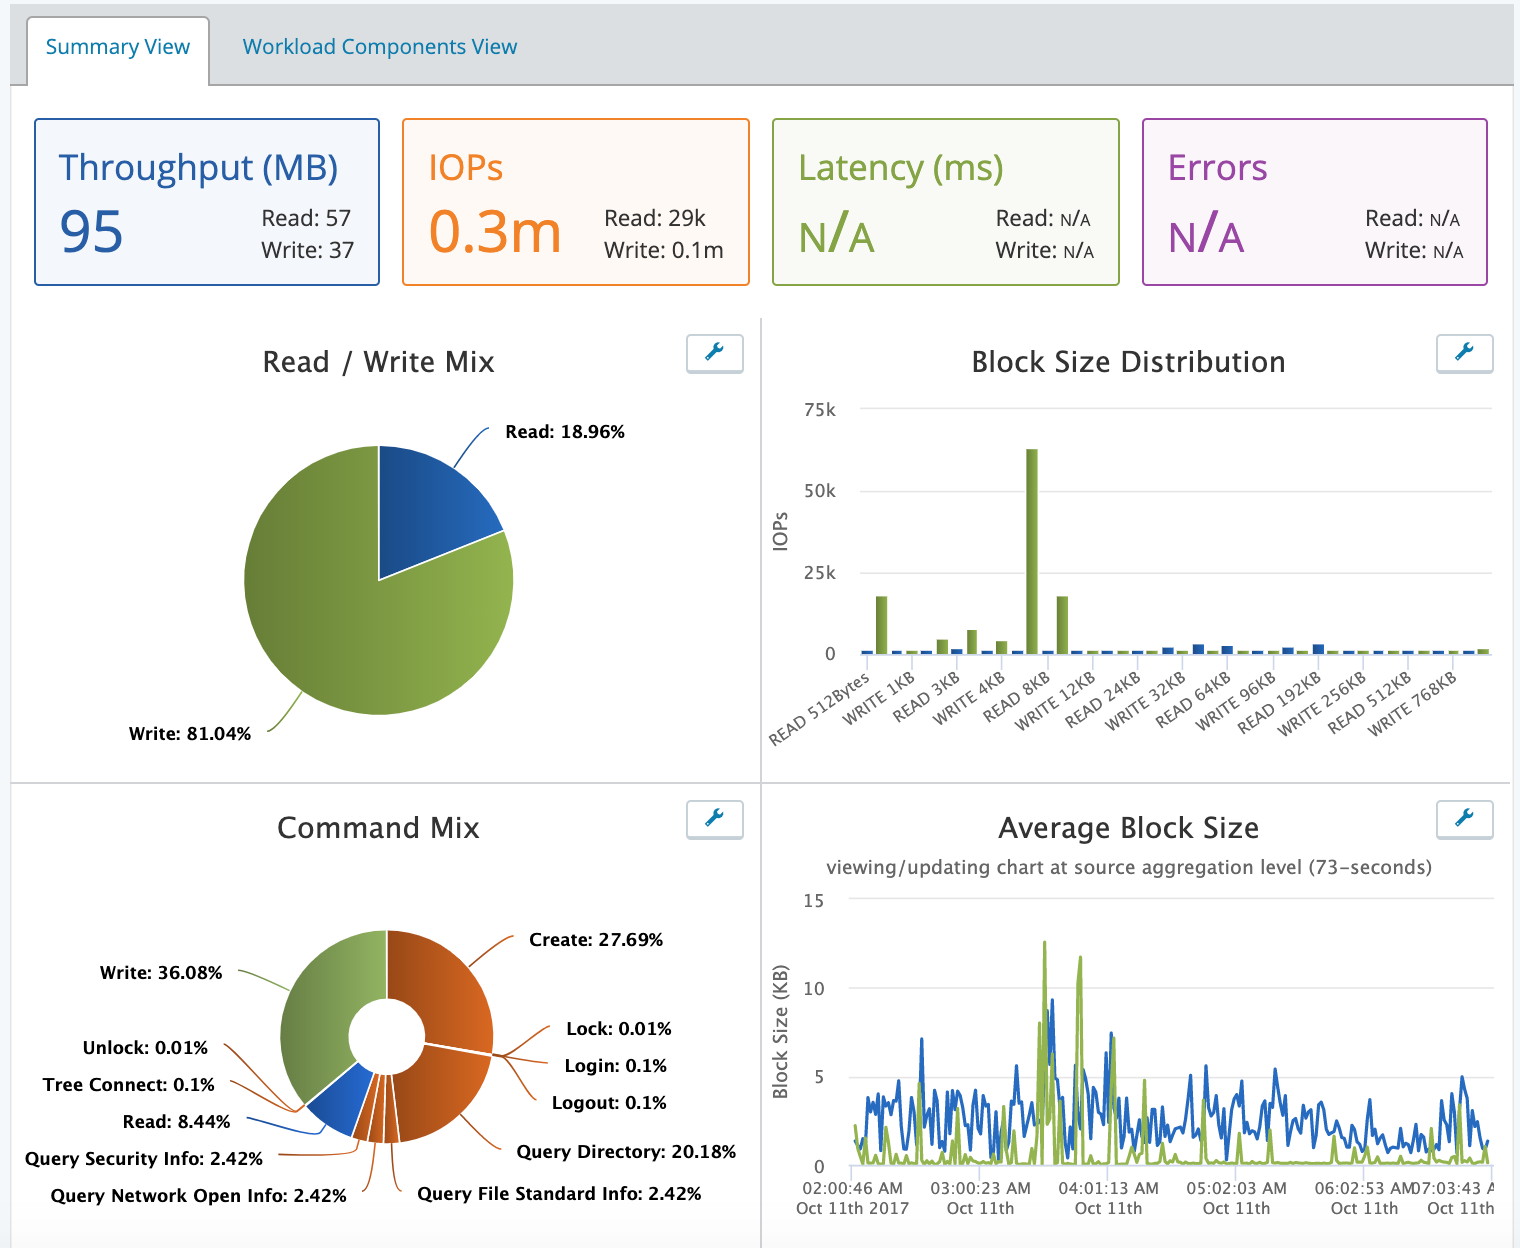Click the Query Directory: 20.18% label
Screen dimensions: 1520x1248
pos(626,1152)
